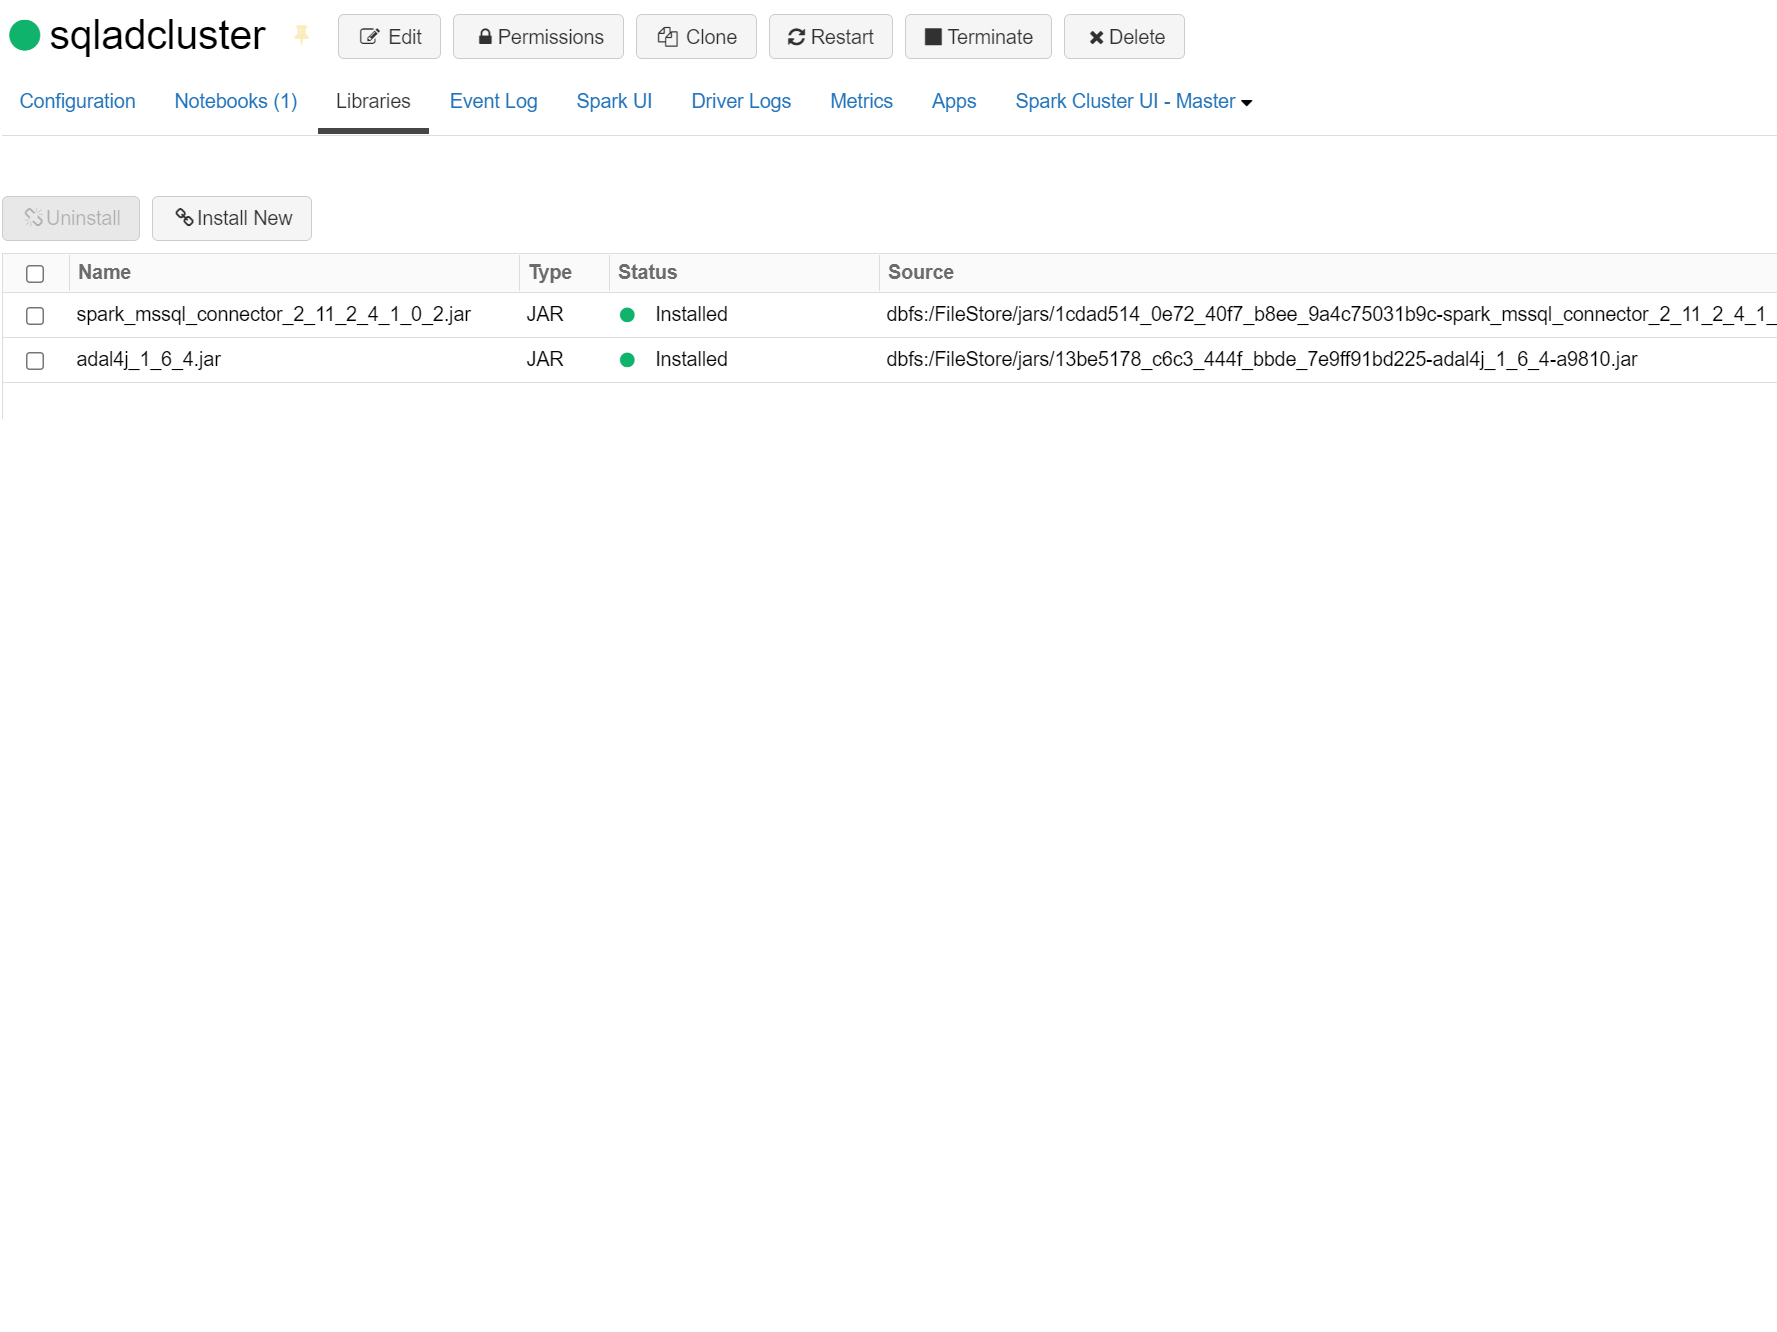The width and height of the screenshot is (1777, 1332).
Task: Delete the cluster
Action: click(1124, 37)
